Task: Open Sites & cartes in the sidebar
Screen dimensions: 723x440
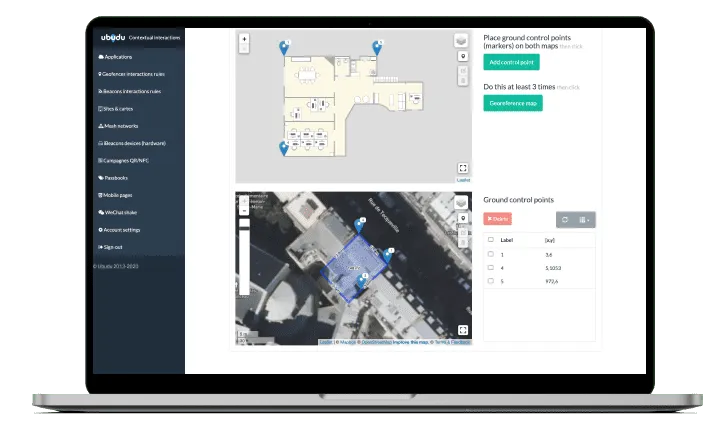Action: [115, 109]
